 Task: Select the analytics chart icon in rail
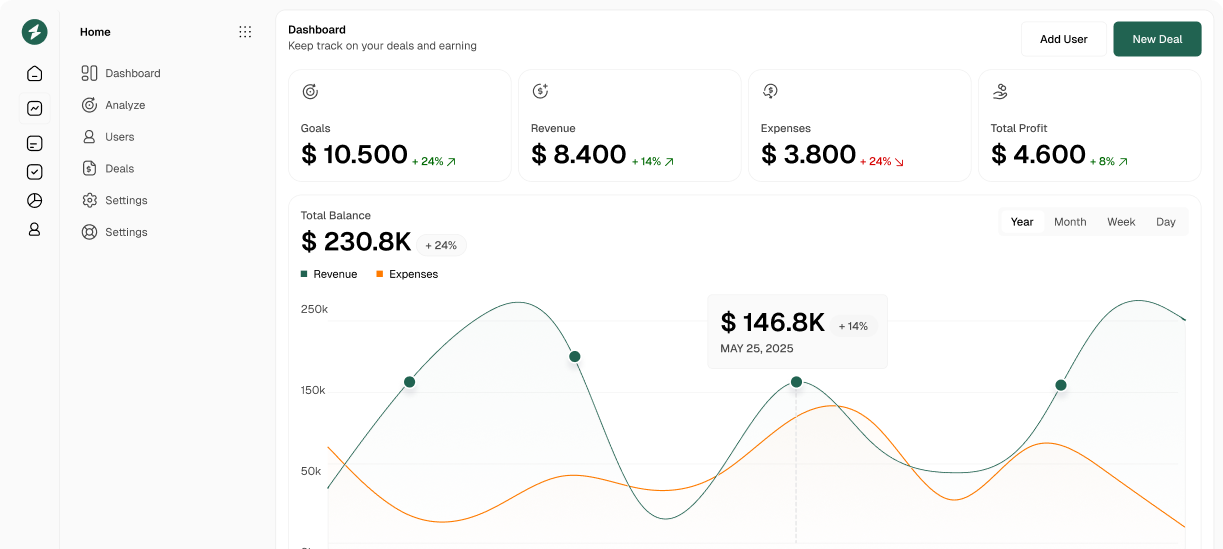(x=34, y=108)
